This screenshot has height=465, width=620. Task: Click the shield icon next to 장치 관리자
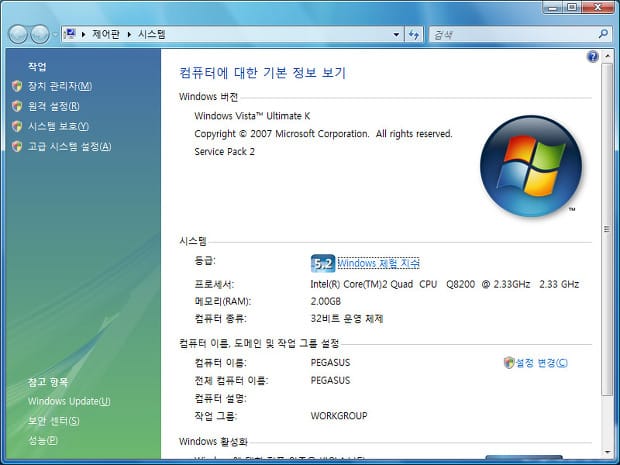pos(17,86)
